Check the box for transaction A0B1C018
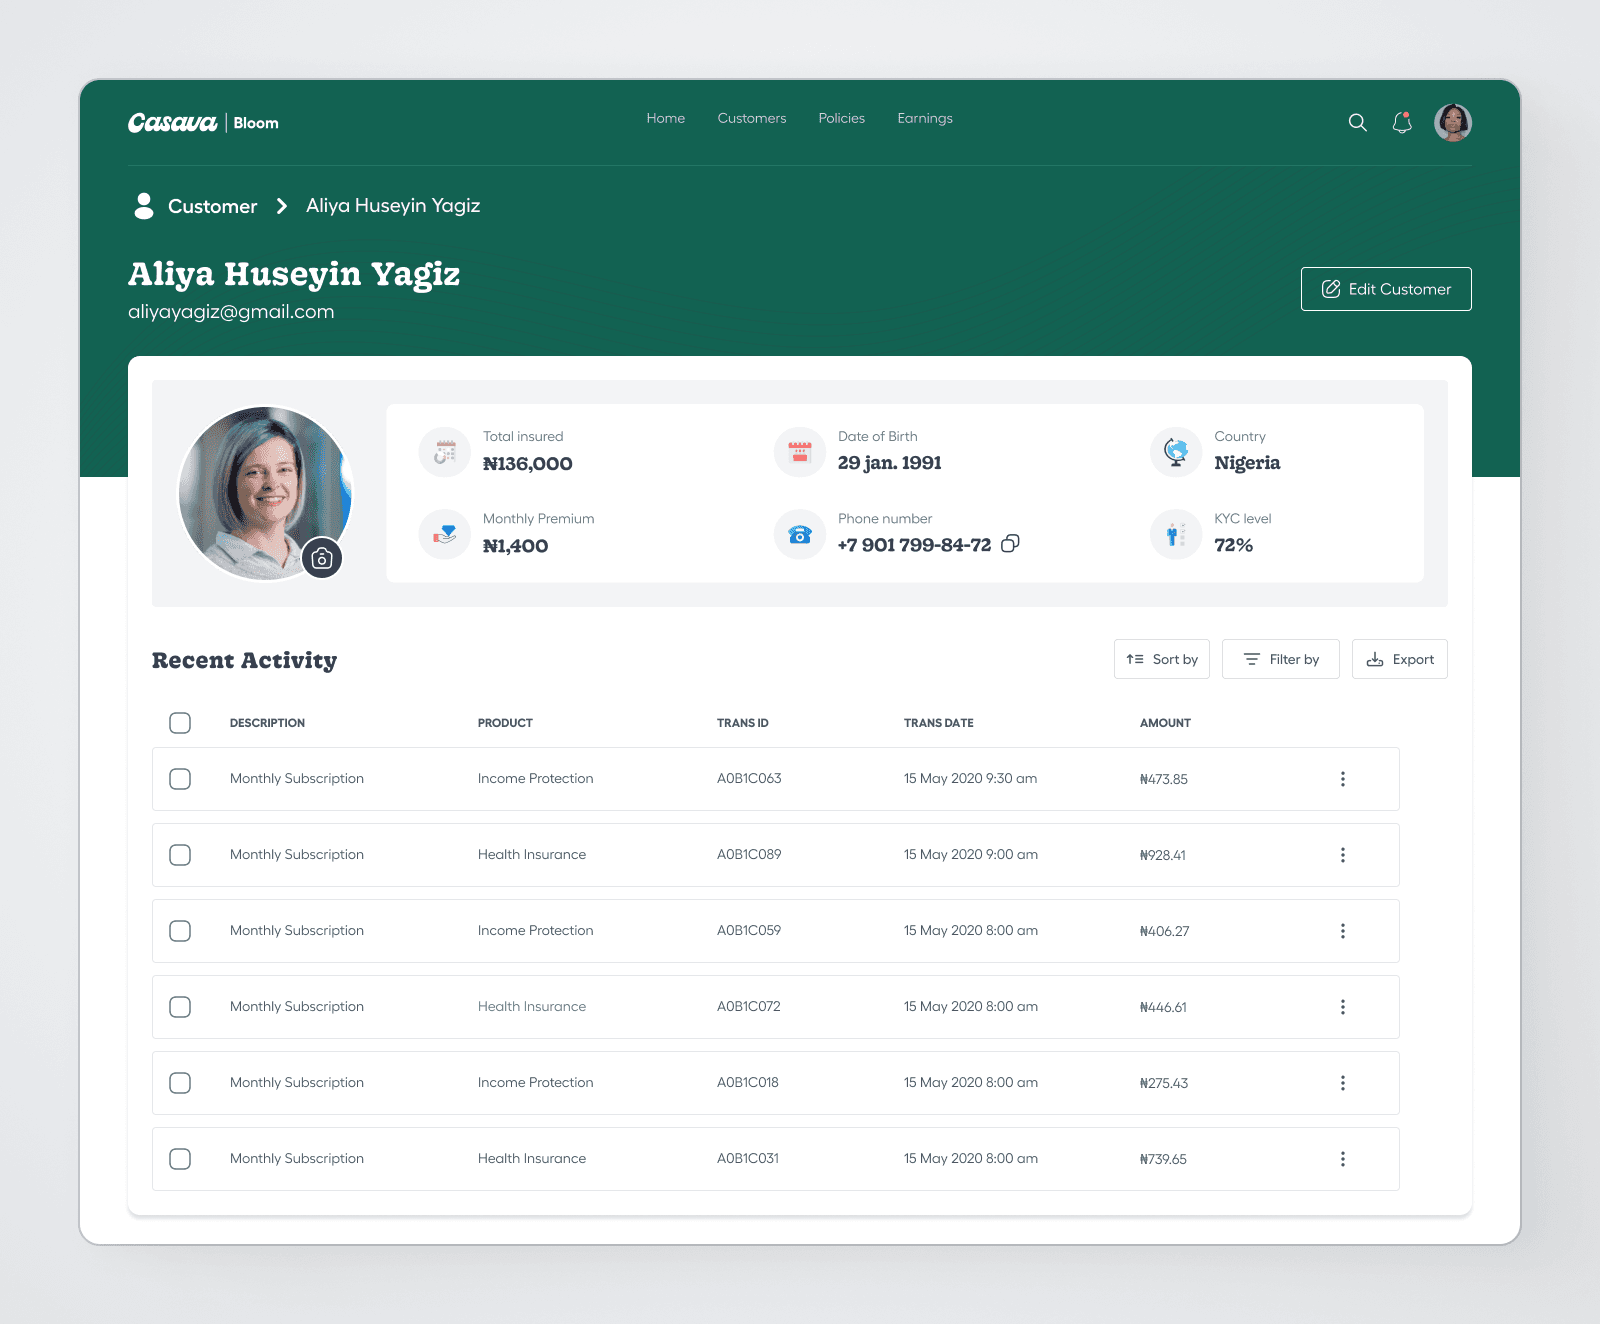This screenshot has width=1600, height=1324. [180, 1083]
